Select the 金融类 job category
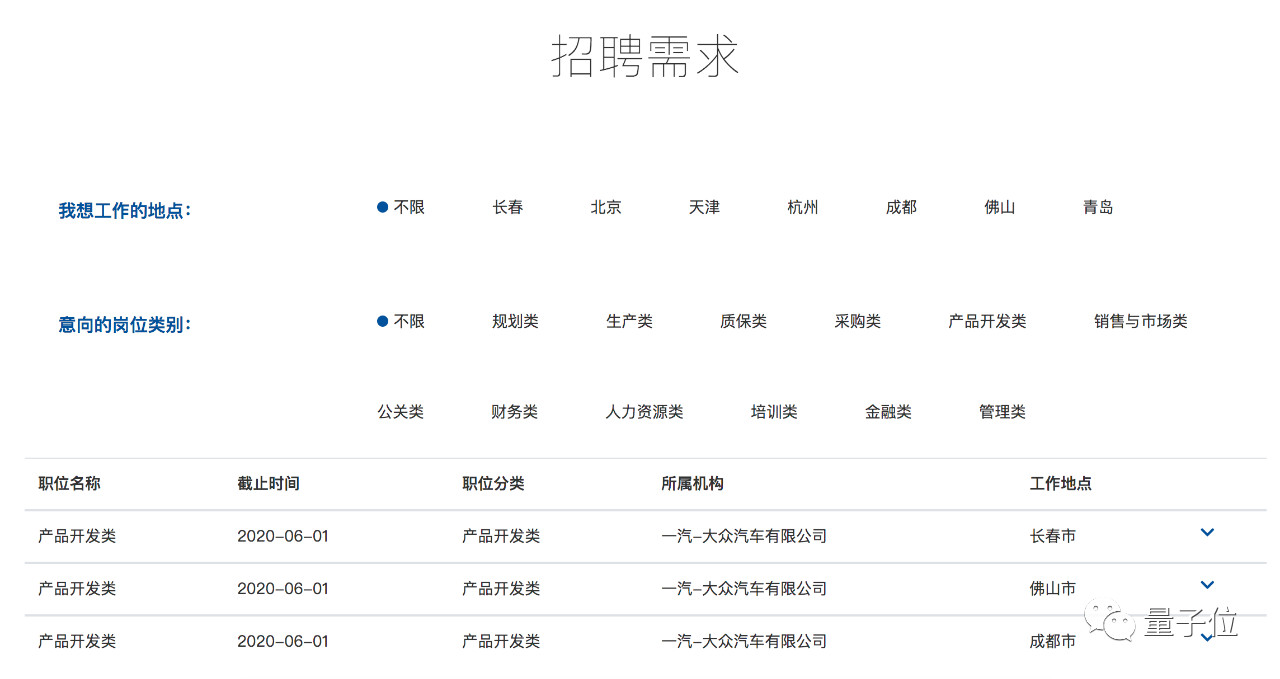The height and width of the screenshot is (679, 1280). pos(888,412)
